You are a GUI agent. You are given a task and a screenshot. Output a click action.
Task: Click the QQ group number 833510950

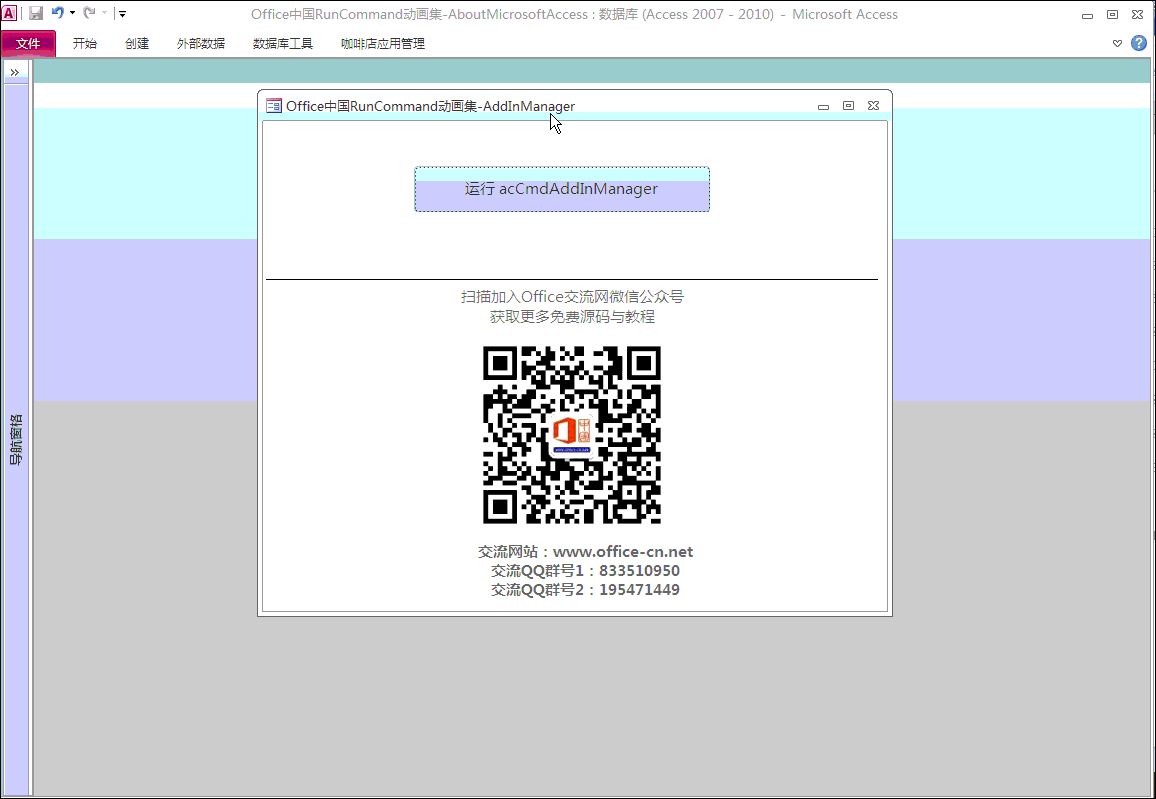(x=639, y=571)
